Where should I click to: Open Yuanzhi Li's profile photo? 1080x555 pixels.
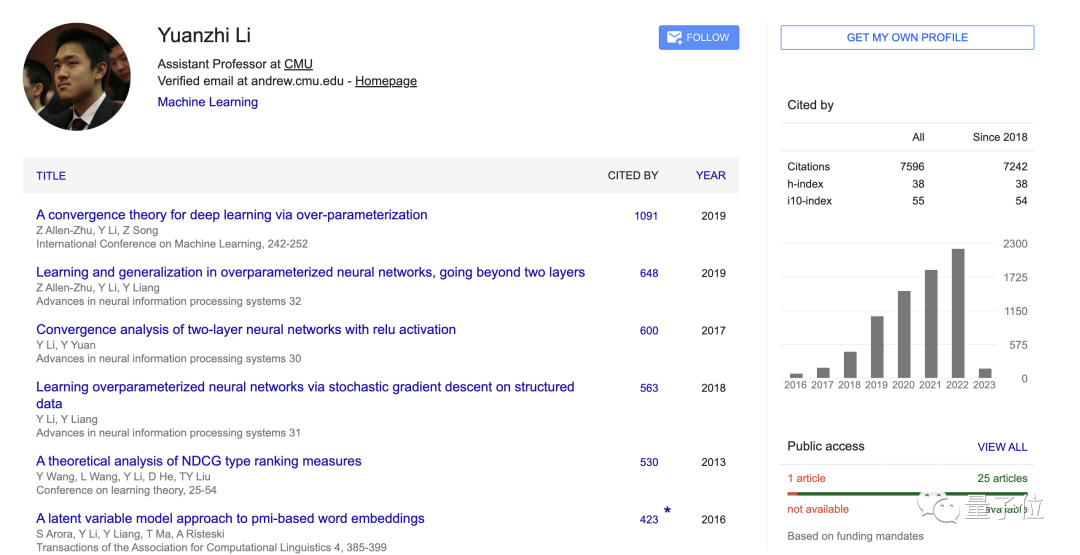77,77
